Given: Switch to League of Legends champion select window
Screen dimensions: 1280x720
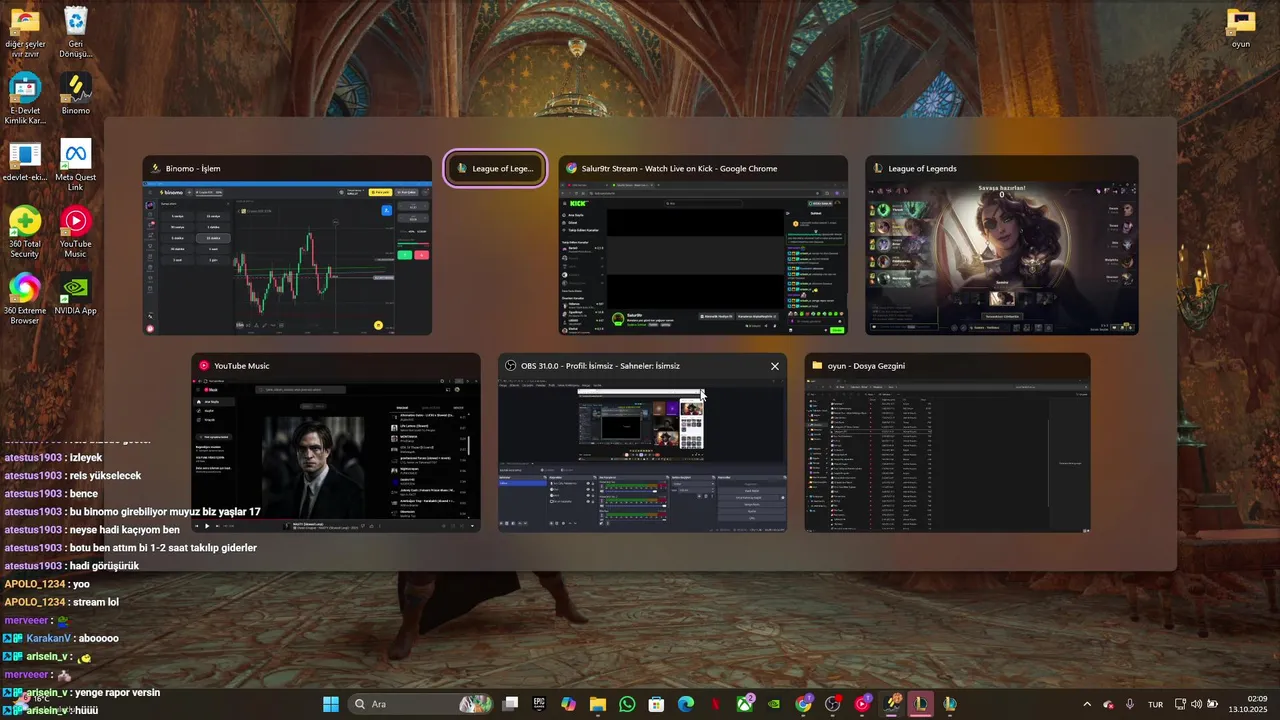Looking at the screenshot, I should [1002, 246].
